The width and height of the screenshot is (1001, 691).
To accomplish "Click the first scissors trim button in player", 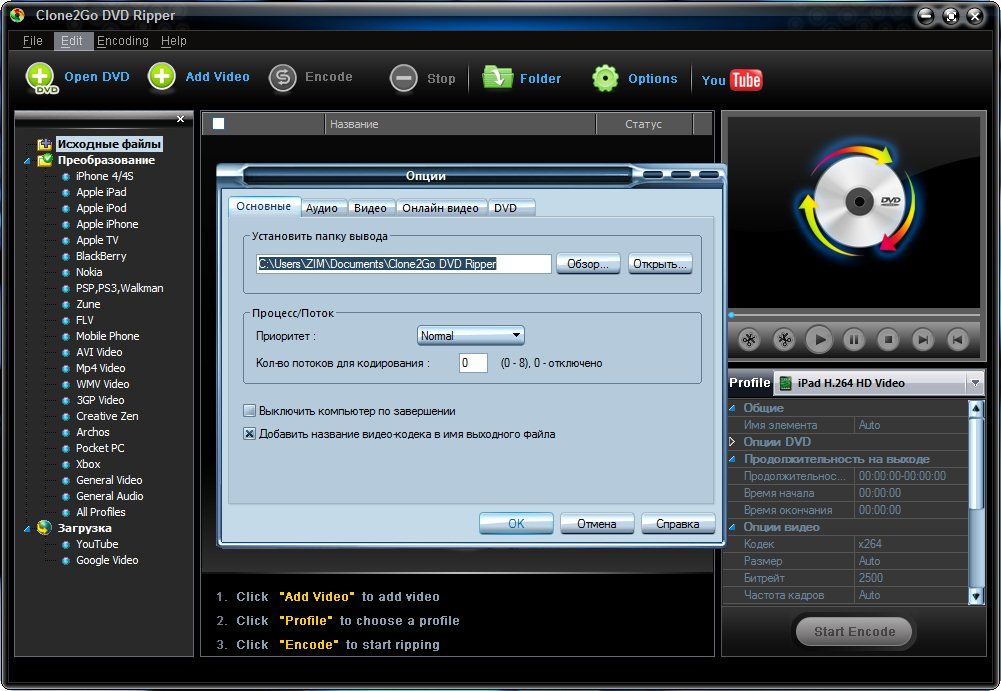I will [749, 340].
